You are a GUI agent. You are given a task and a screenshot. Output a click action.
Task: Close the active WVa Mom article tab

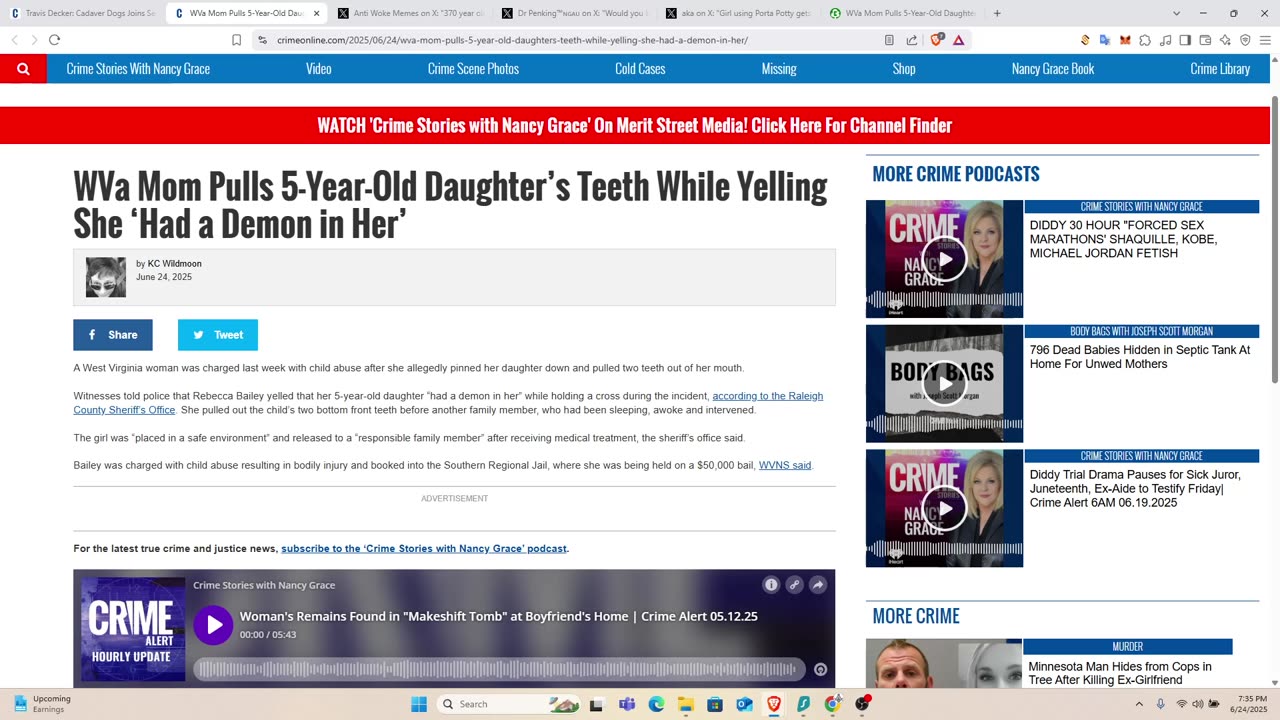pos(316,13)
